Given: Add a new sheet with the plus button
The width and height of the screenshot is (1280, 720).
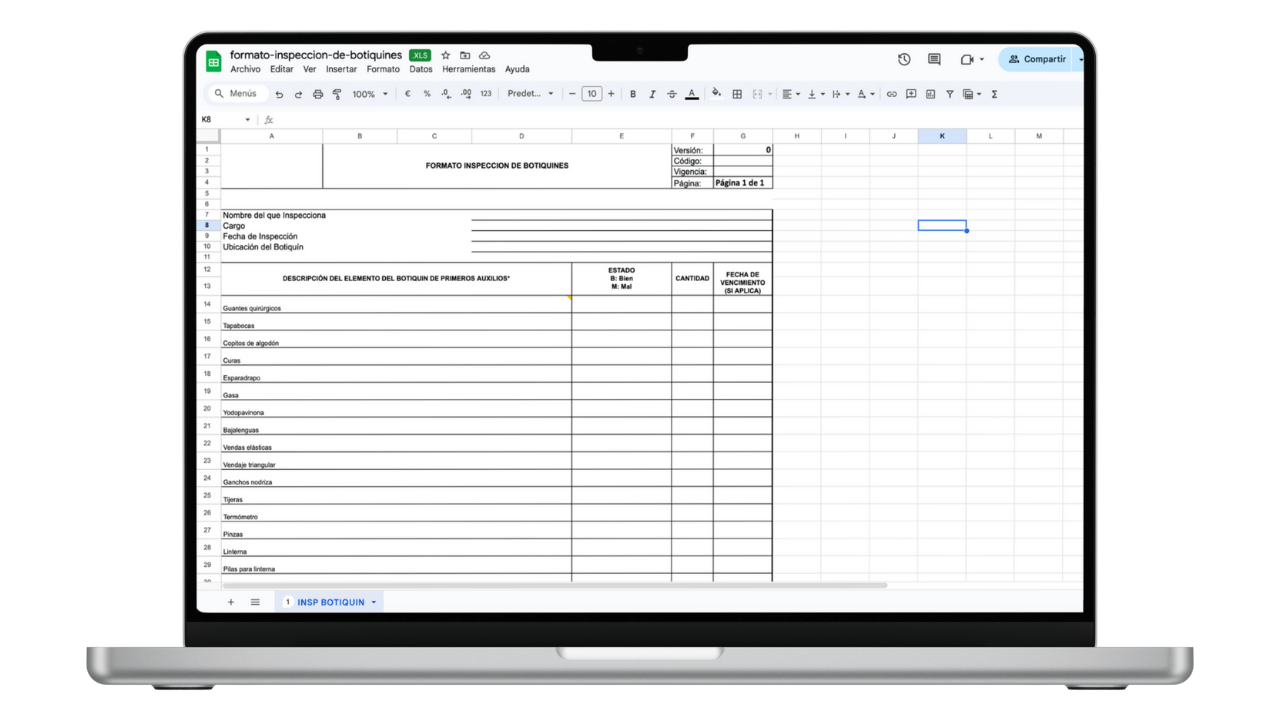Looking at the screenshot, I should point(231,601).
